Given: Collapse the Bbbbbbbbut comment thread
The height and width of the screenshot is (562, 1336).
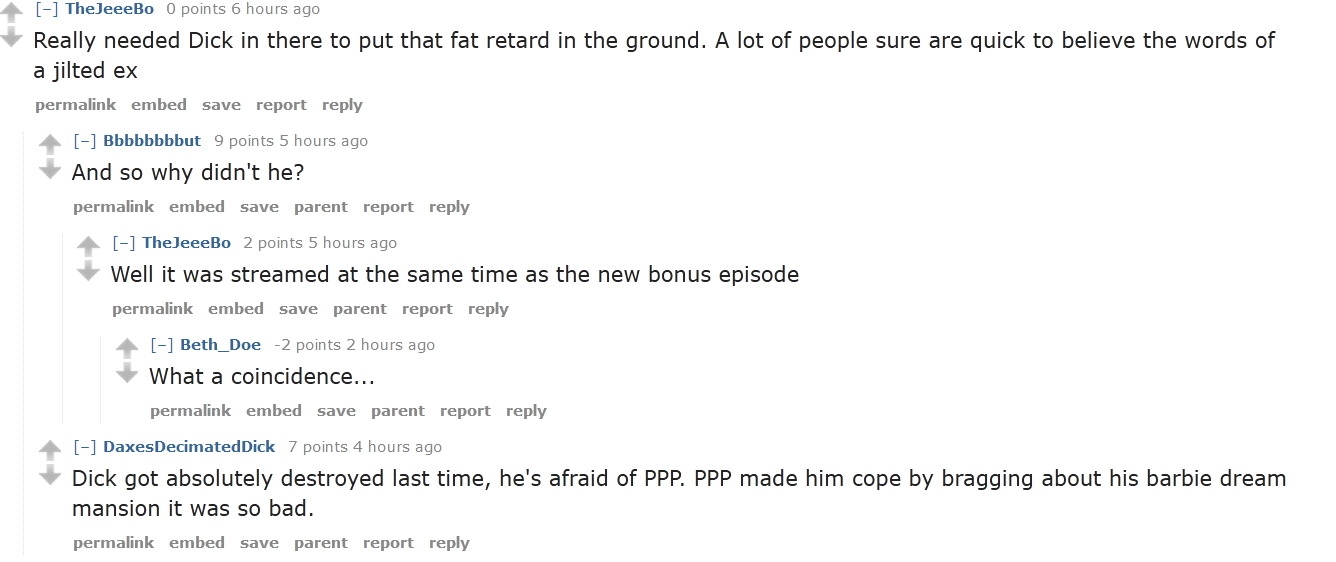Looking at the screenshot, I should point(85,141).
